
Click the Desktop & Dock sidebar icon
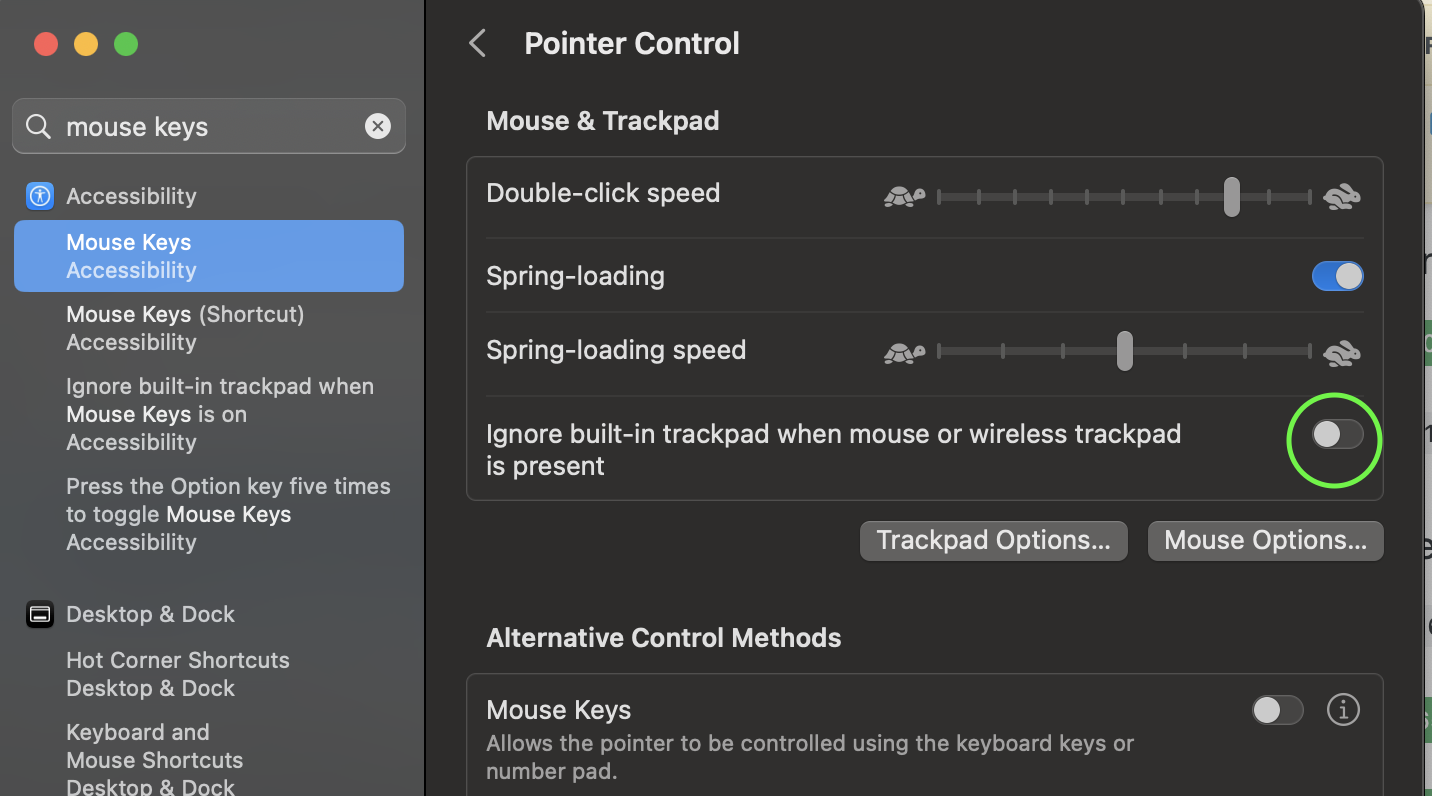tap(40, 614)
